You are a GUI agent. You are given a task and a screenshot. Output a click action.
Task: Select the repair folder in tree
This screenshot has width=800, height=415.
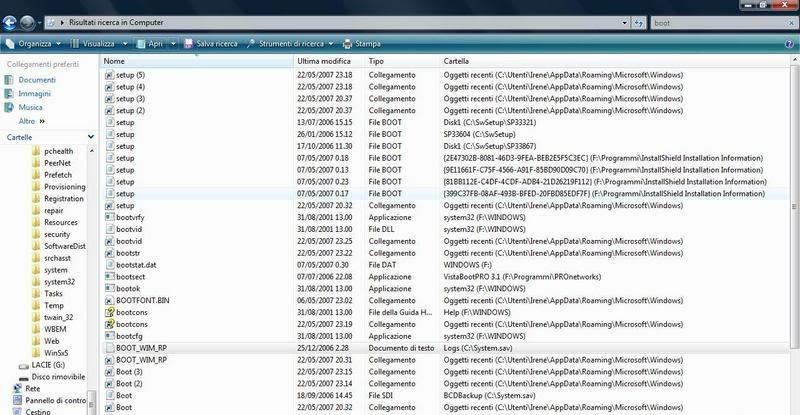pos(47,211)
